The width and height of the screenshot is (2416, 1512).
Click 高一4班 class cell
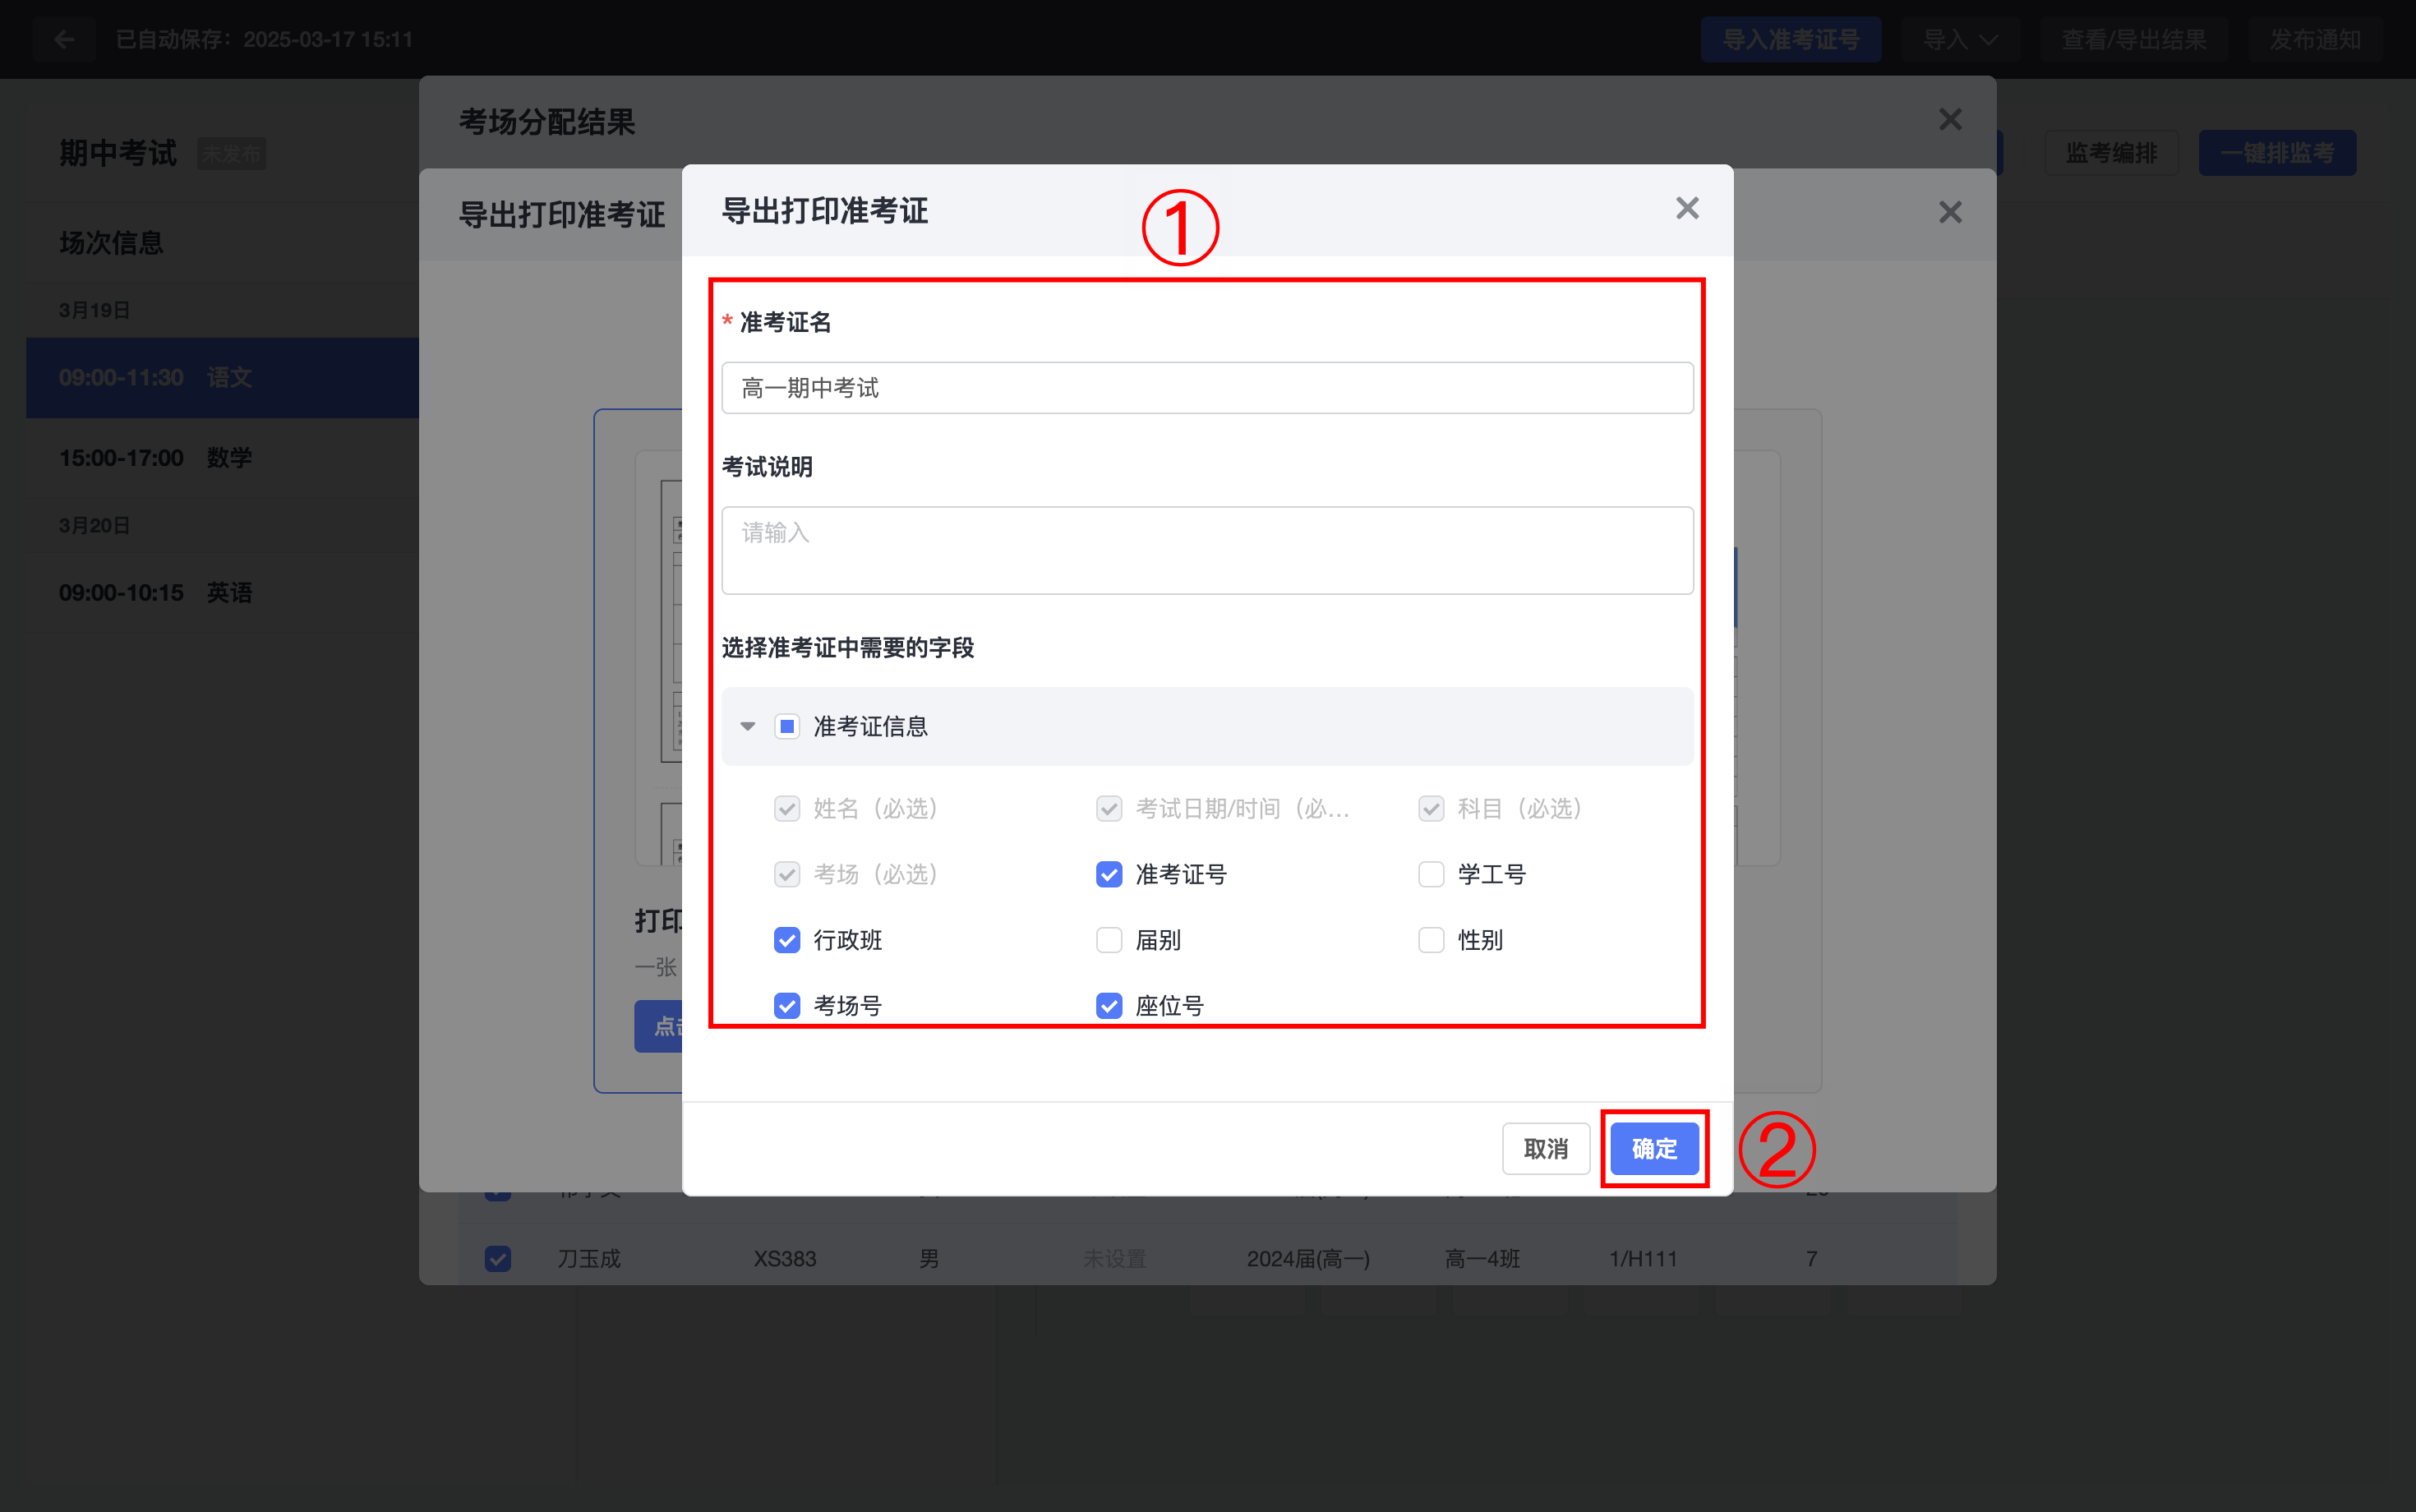coord(1482,1259)
